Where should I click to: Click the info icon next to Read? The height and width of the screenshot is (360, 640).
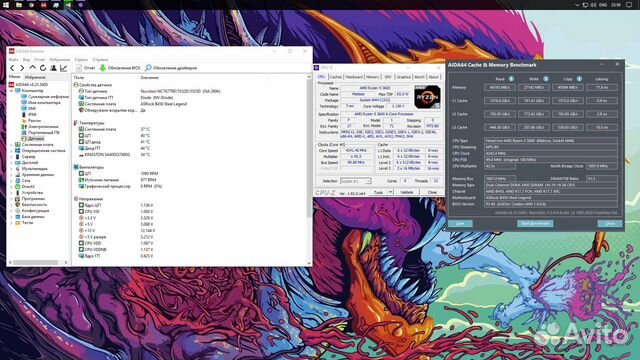[x=511, y=79]
